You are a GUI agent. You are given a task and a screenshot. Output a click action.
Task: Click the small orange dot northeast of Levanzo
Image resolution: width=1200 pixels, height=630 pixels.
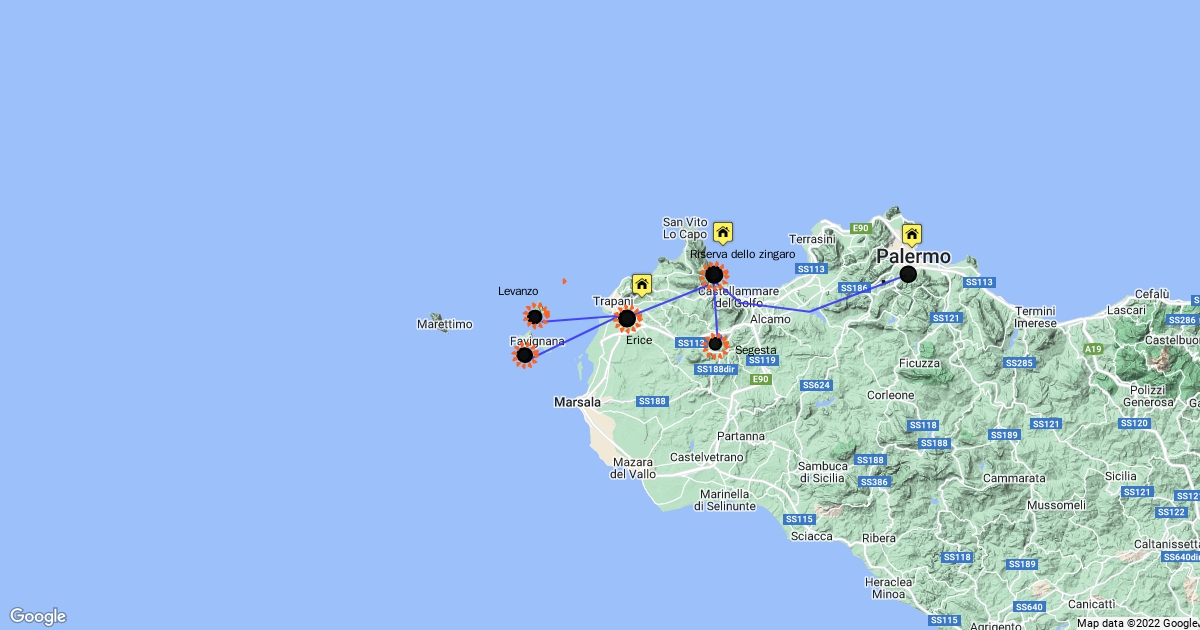564,281
